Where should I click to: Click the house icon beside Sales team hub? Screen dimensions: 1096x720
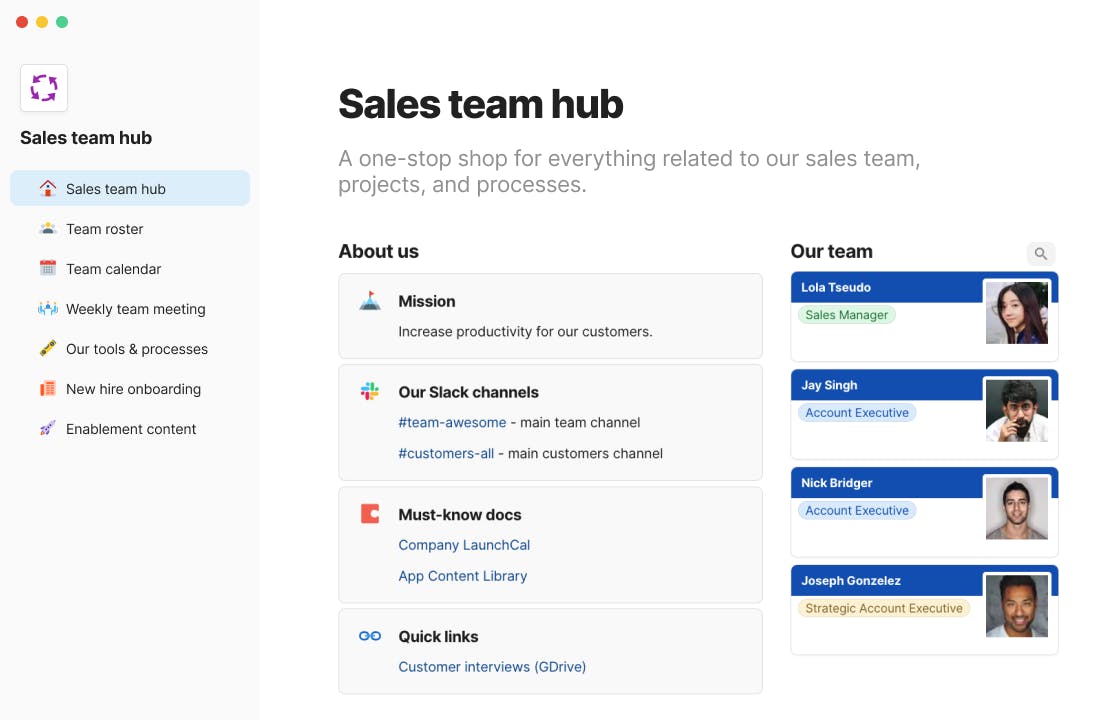point(47,188)
